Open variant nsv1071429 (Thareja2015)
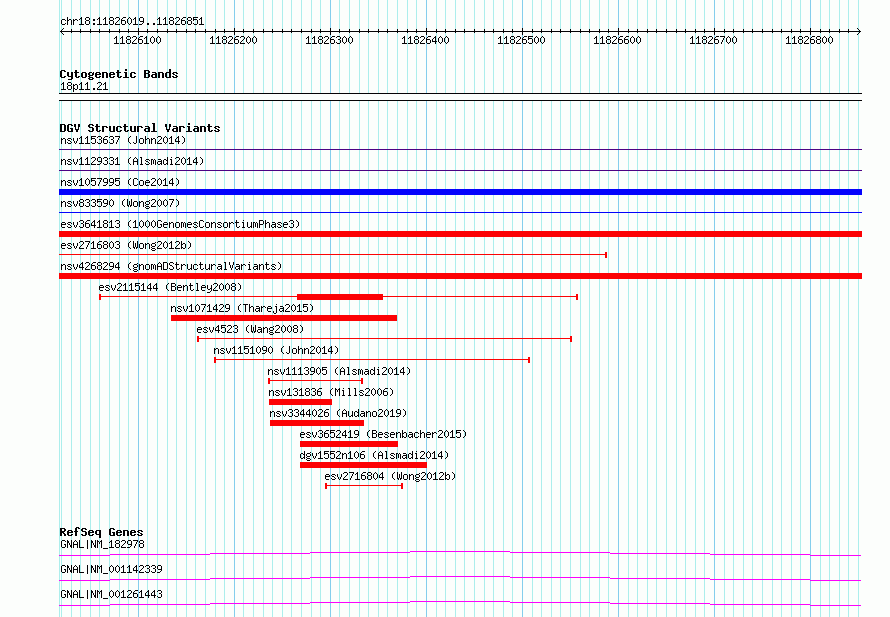 point(242,308)
